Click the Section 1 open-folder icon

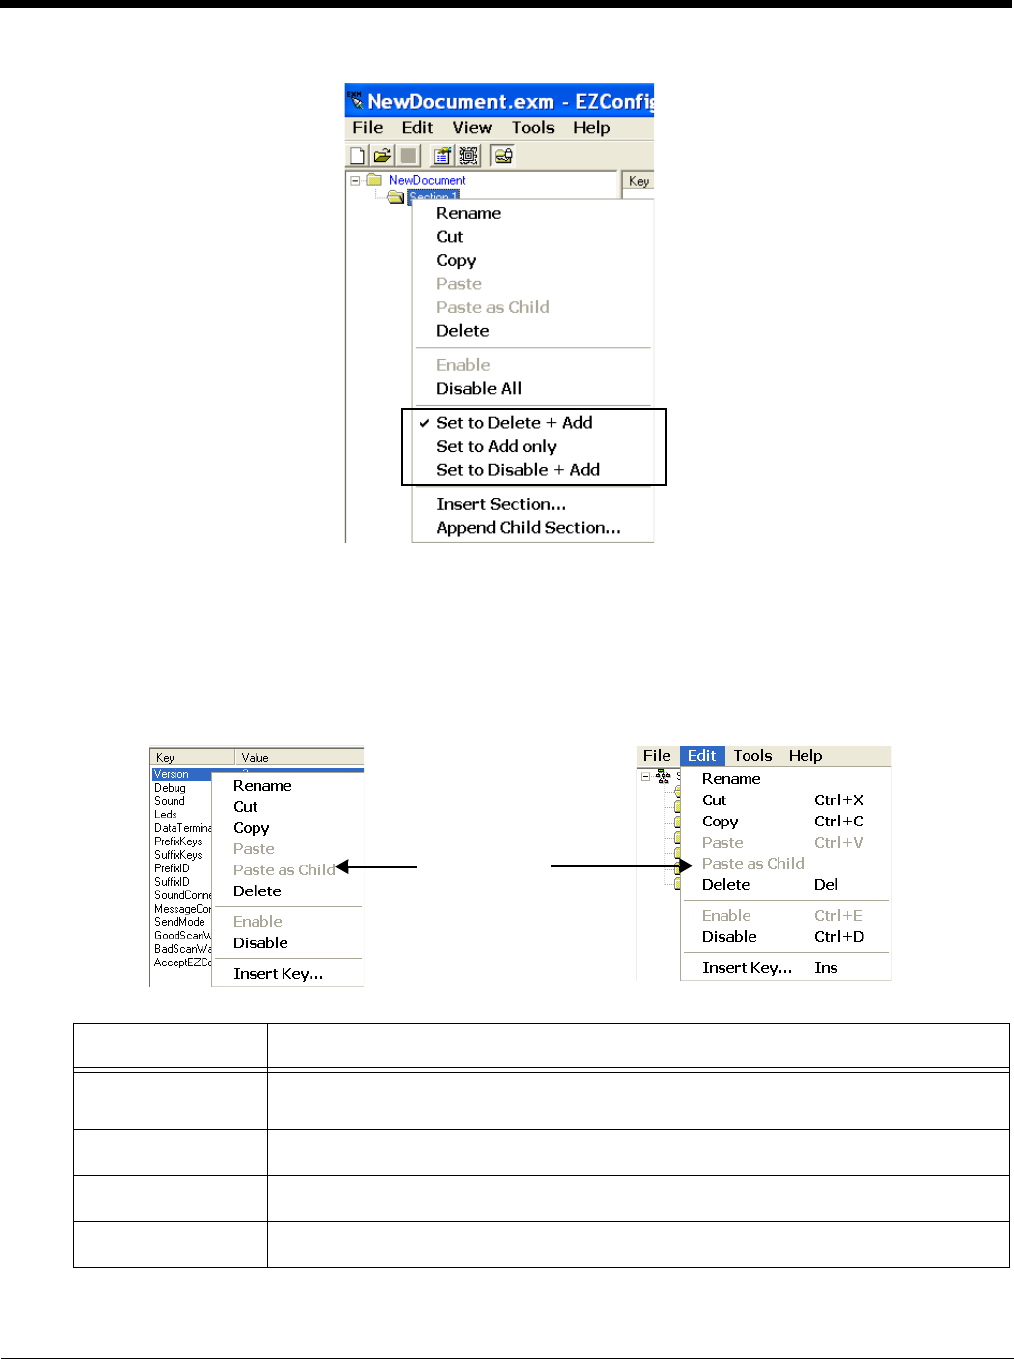coord(396,197)
